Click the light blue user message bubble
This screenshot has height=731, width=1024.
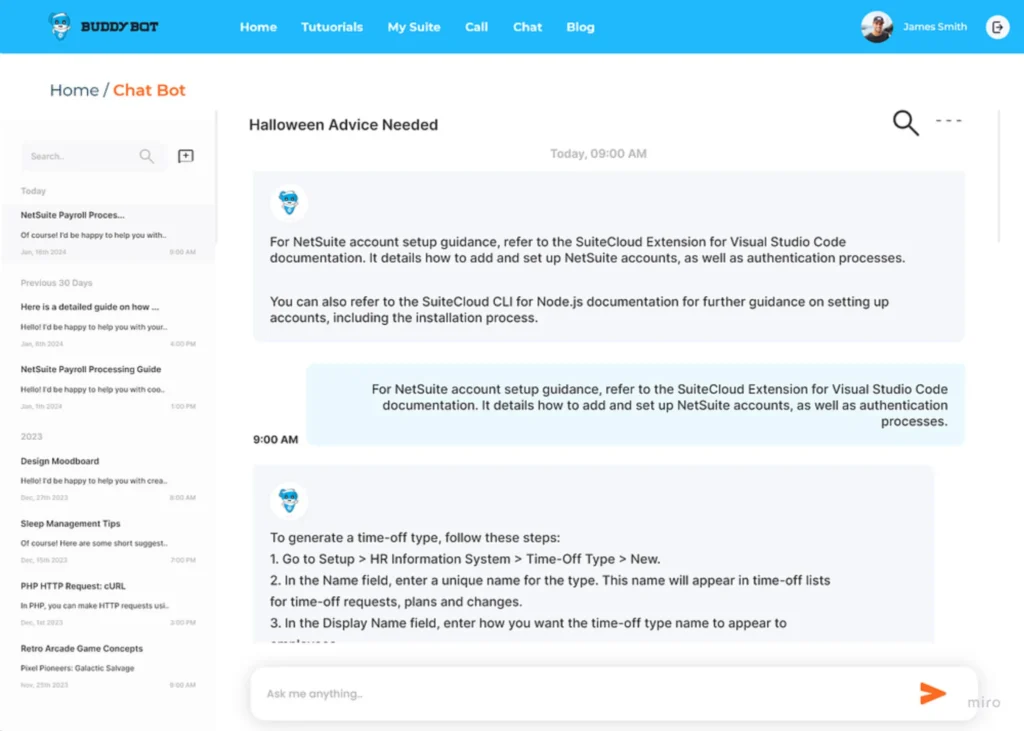[x=635, y=405]
